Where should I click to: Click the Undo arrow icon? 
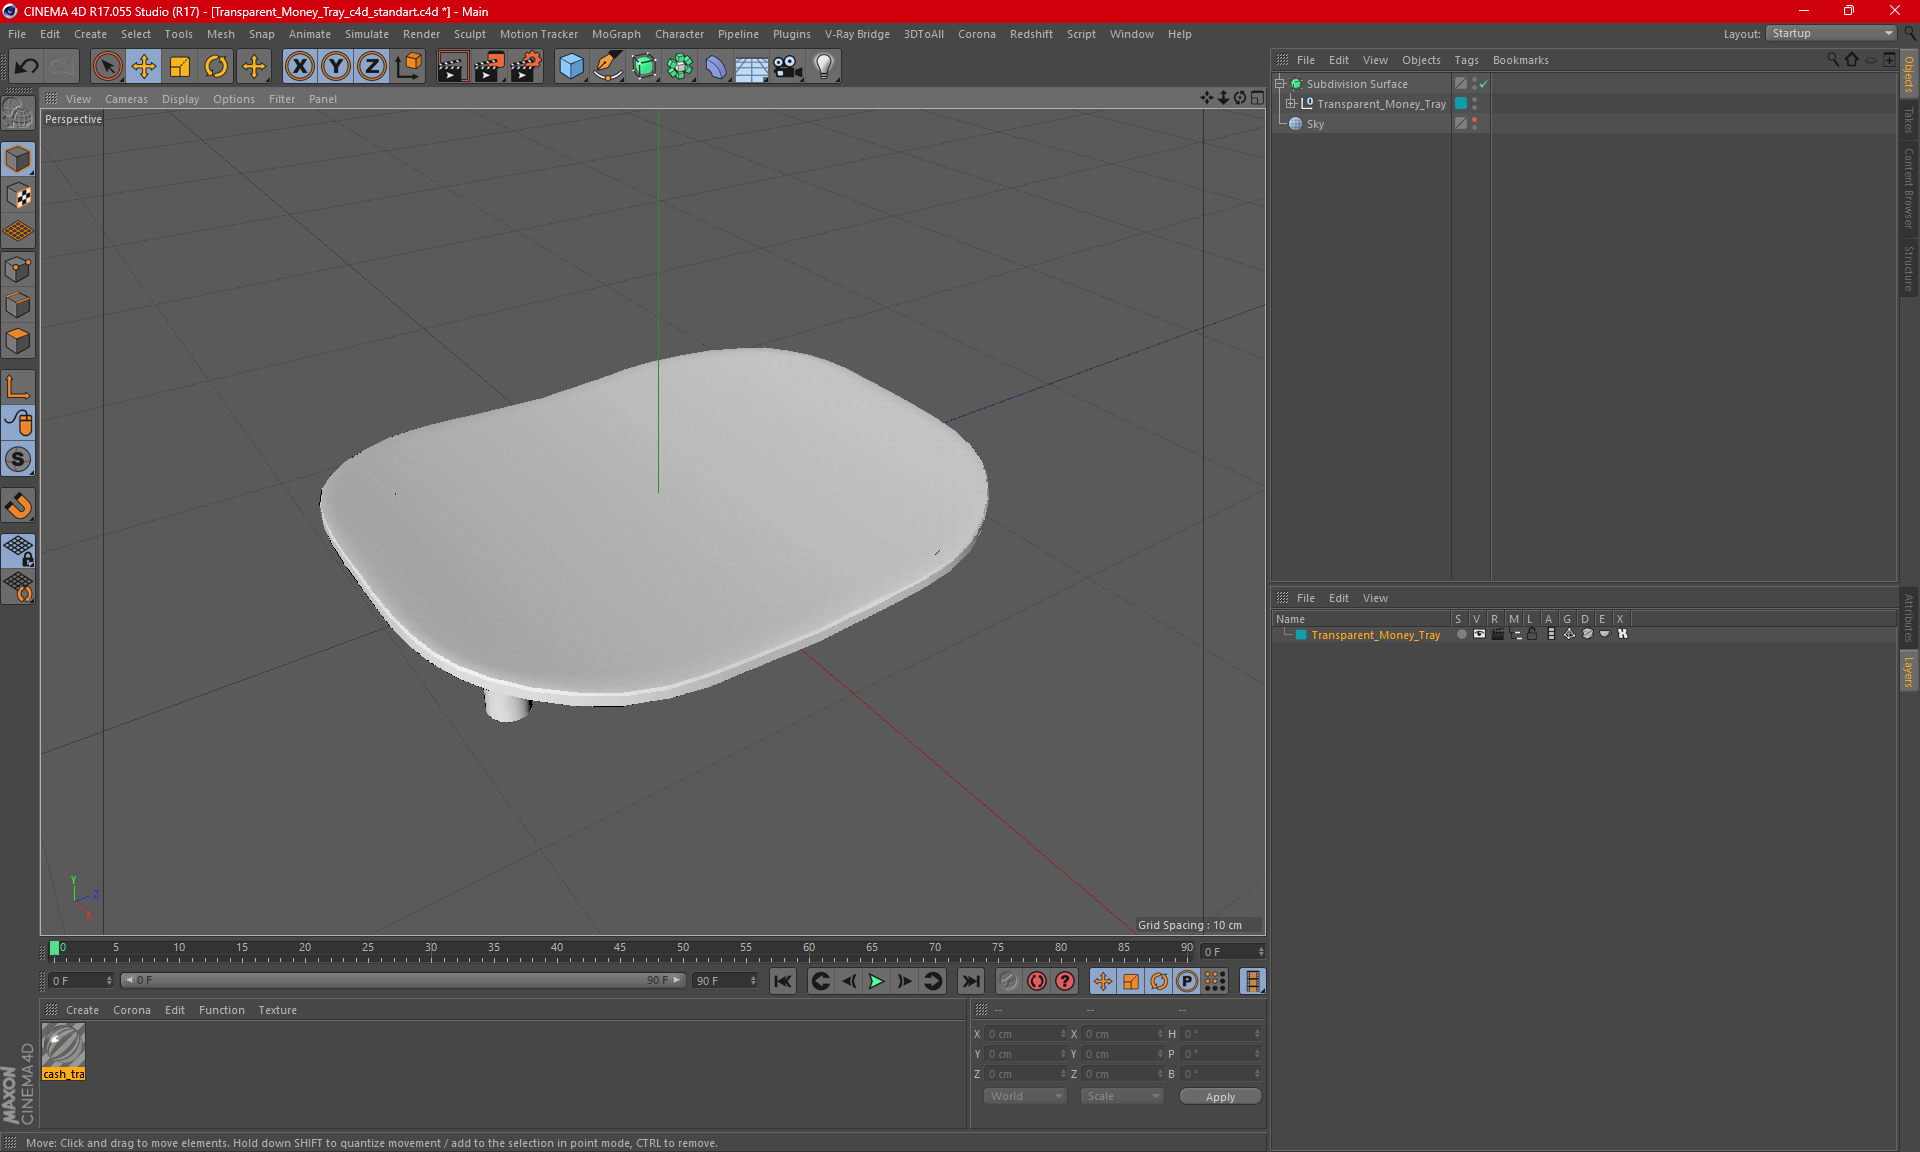(27, 66)
